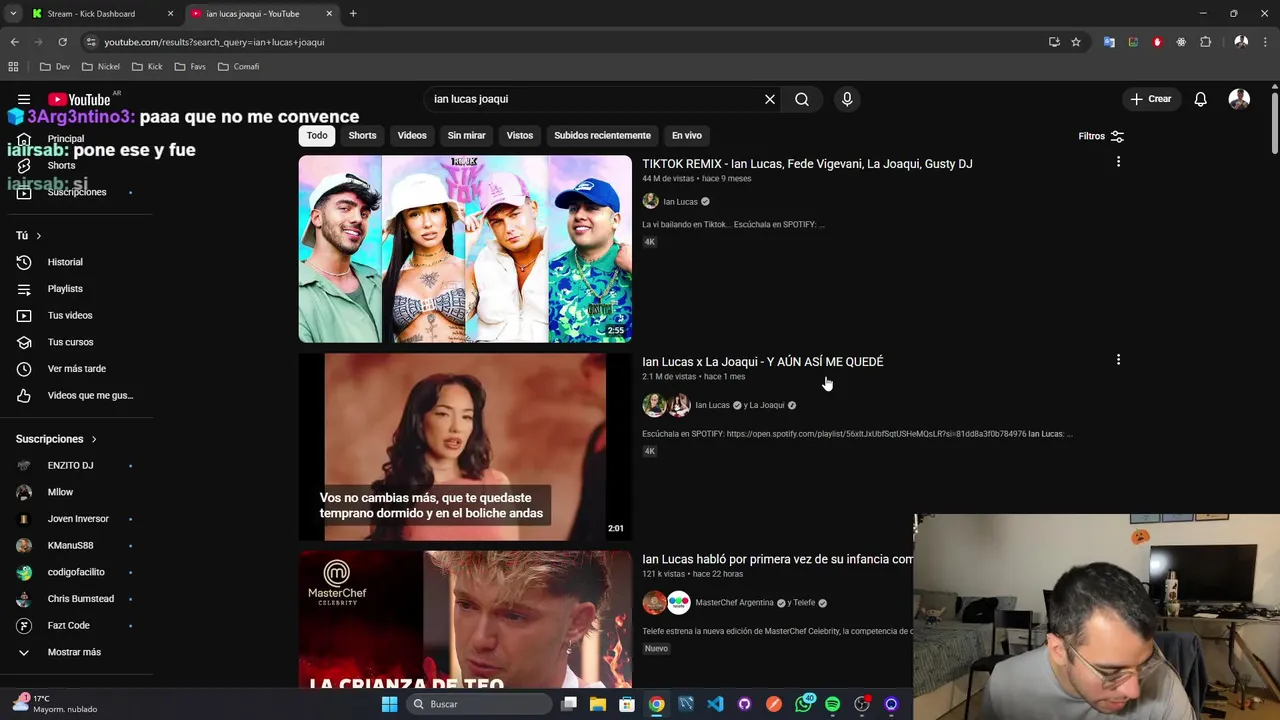Open Chrome three-dot menu

tap(1266, 42)
